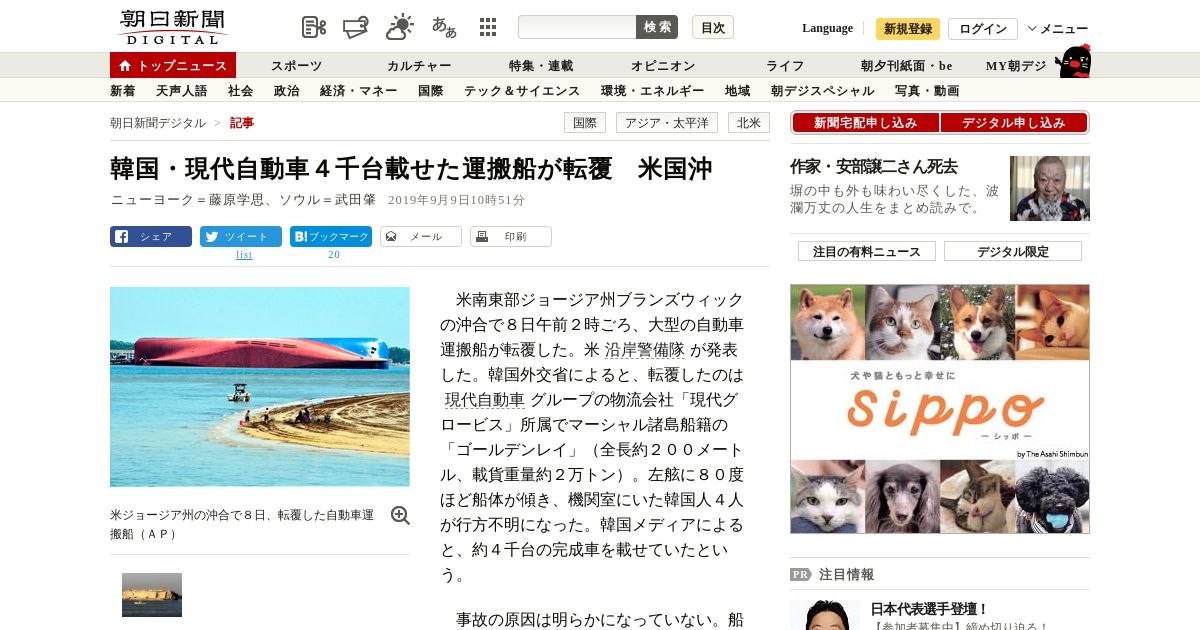Select the small ship thumbnail below caption
Screen dimensions: 1200x630
[x=152, y=595]
